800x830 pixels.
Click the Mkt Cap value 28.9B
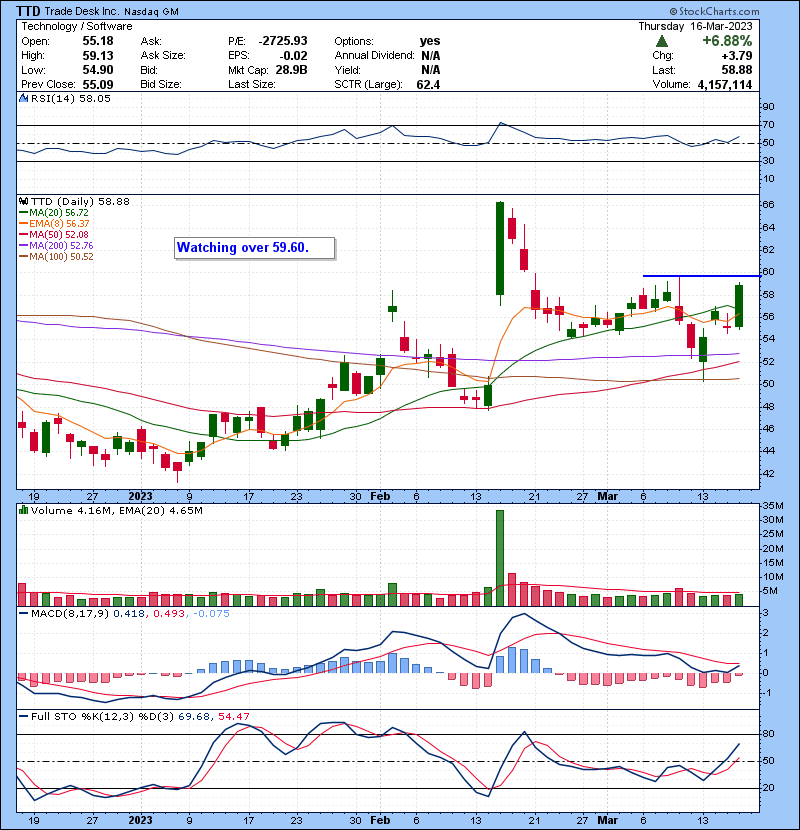click(x=291, y=70)
